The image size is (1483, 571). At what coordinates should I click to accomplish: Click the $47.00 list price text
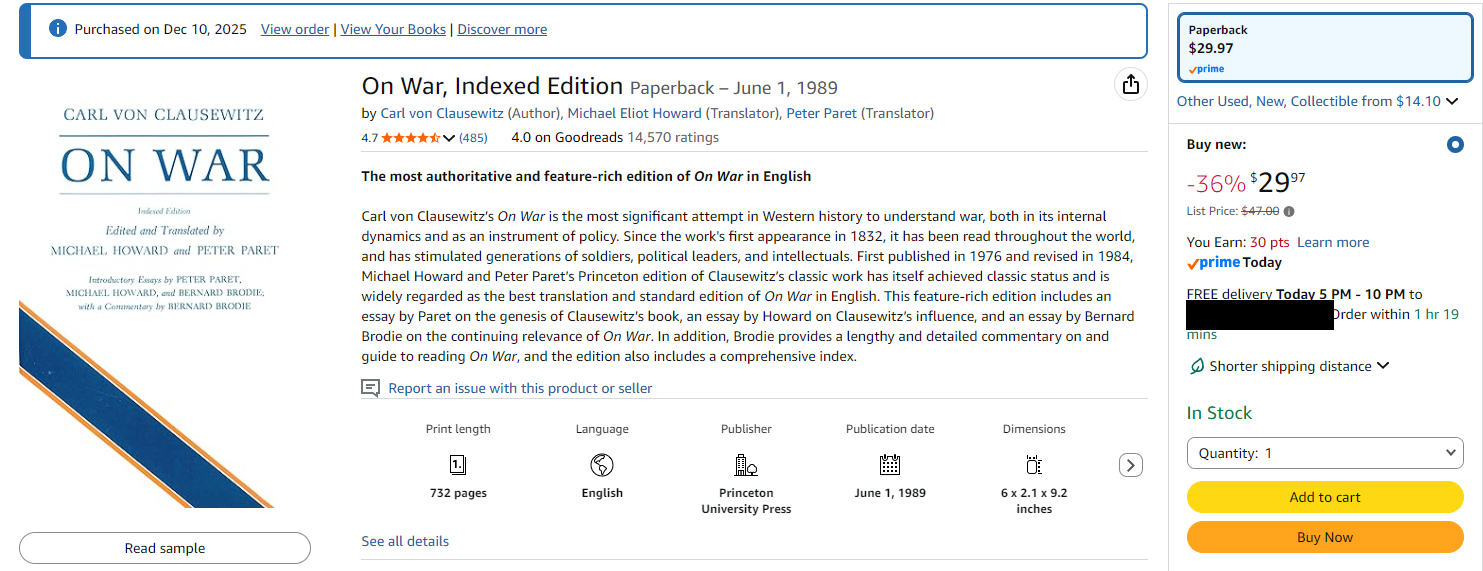click(1260, 211)
